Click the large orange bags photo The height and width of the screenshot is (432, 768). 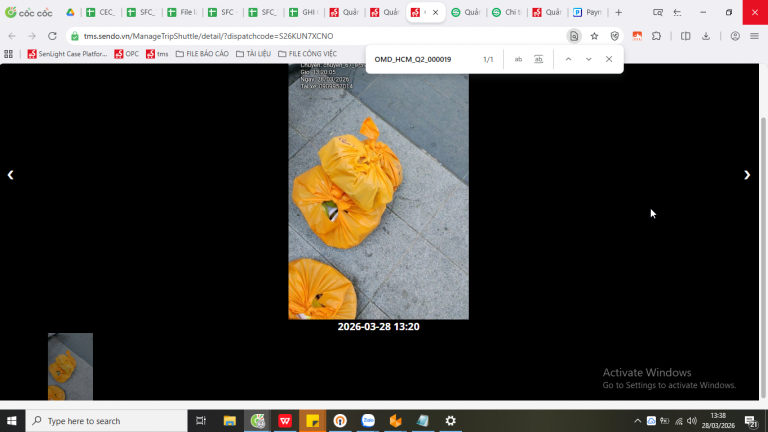(x=378, y=191)
